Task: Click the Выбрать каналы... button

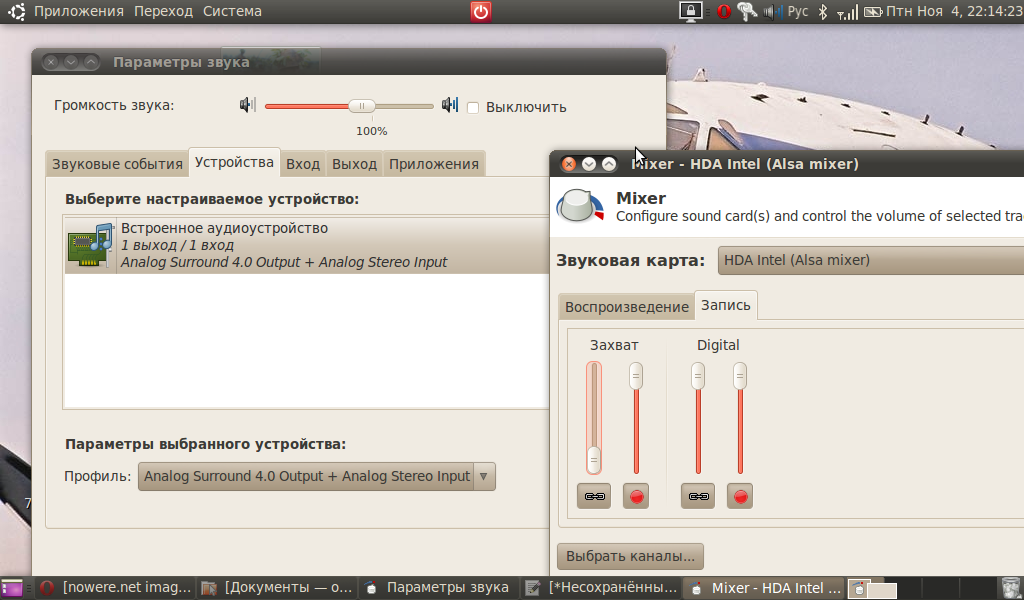Action: coord(630,556)
